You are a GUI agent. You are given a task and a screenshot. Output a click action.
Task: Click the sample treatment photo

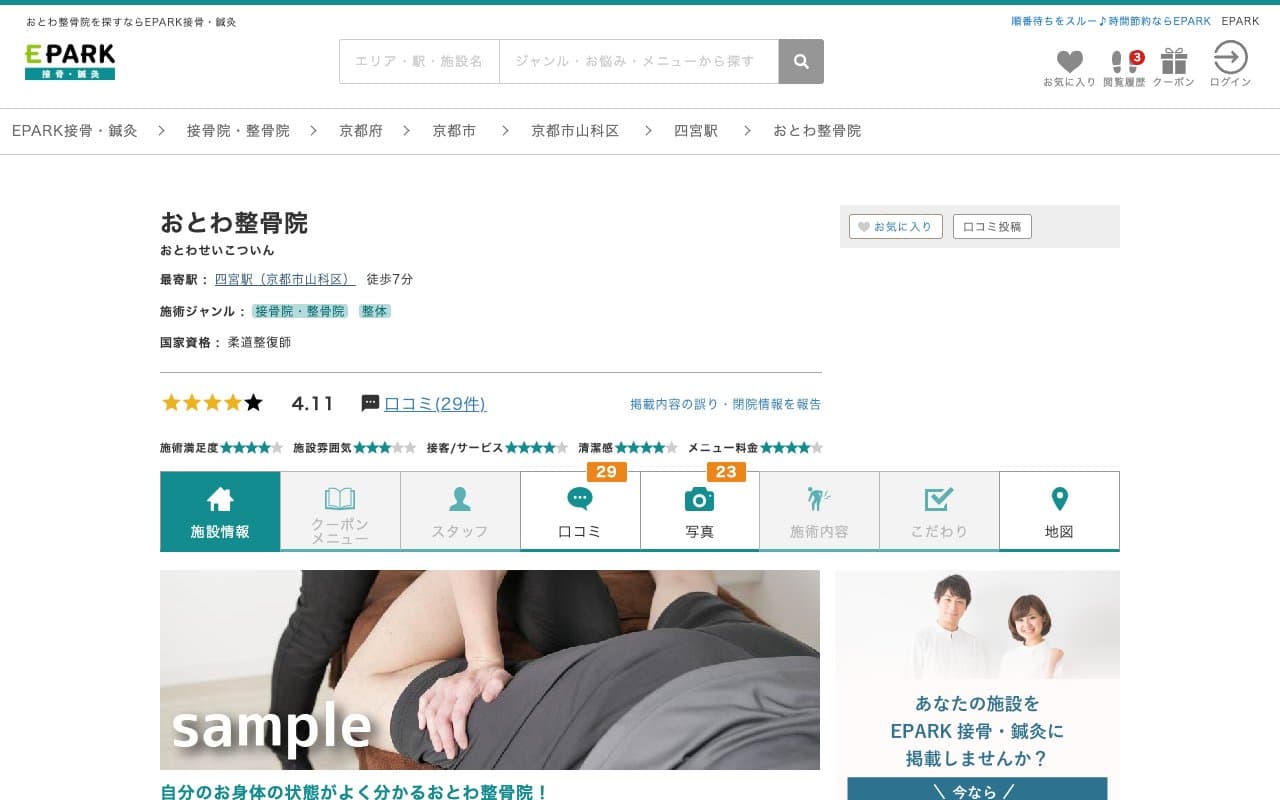[x=490, y=670]
